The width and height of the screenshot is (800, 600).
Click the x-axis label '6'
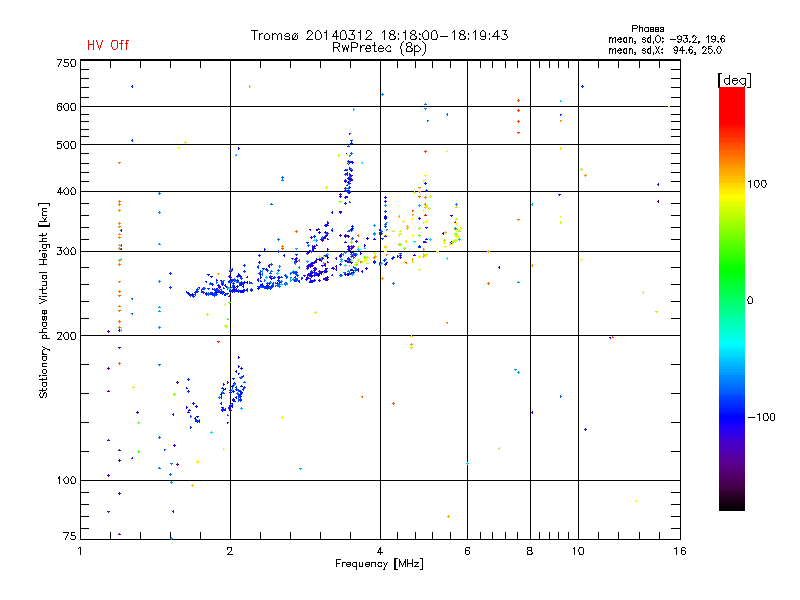(467, 551)
